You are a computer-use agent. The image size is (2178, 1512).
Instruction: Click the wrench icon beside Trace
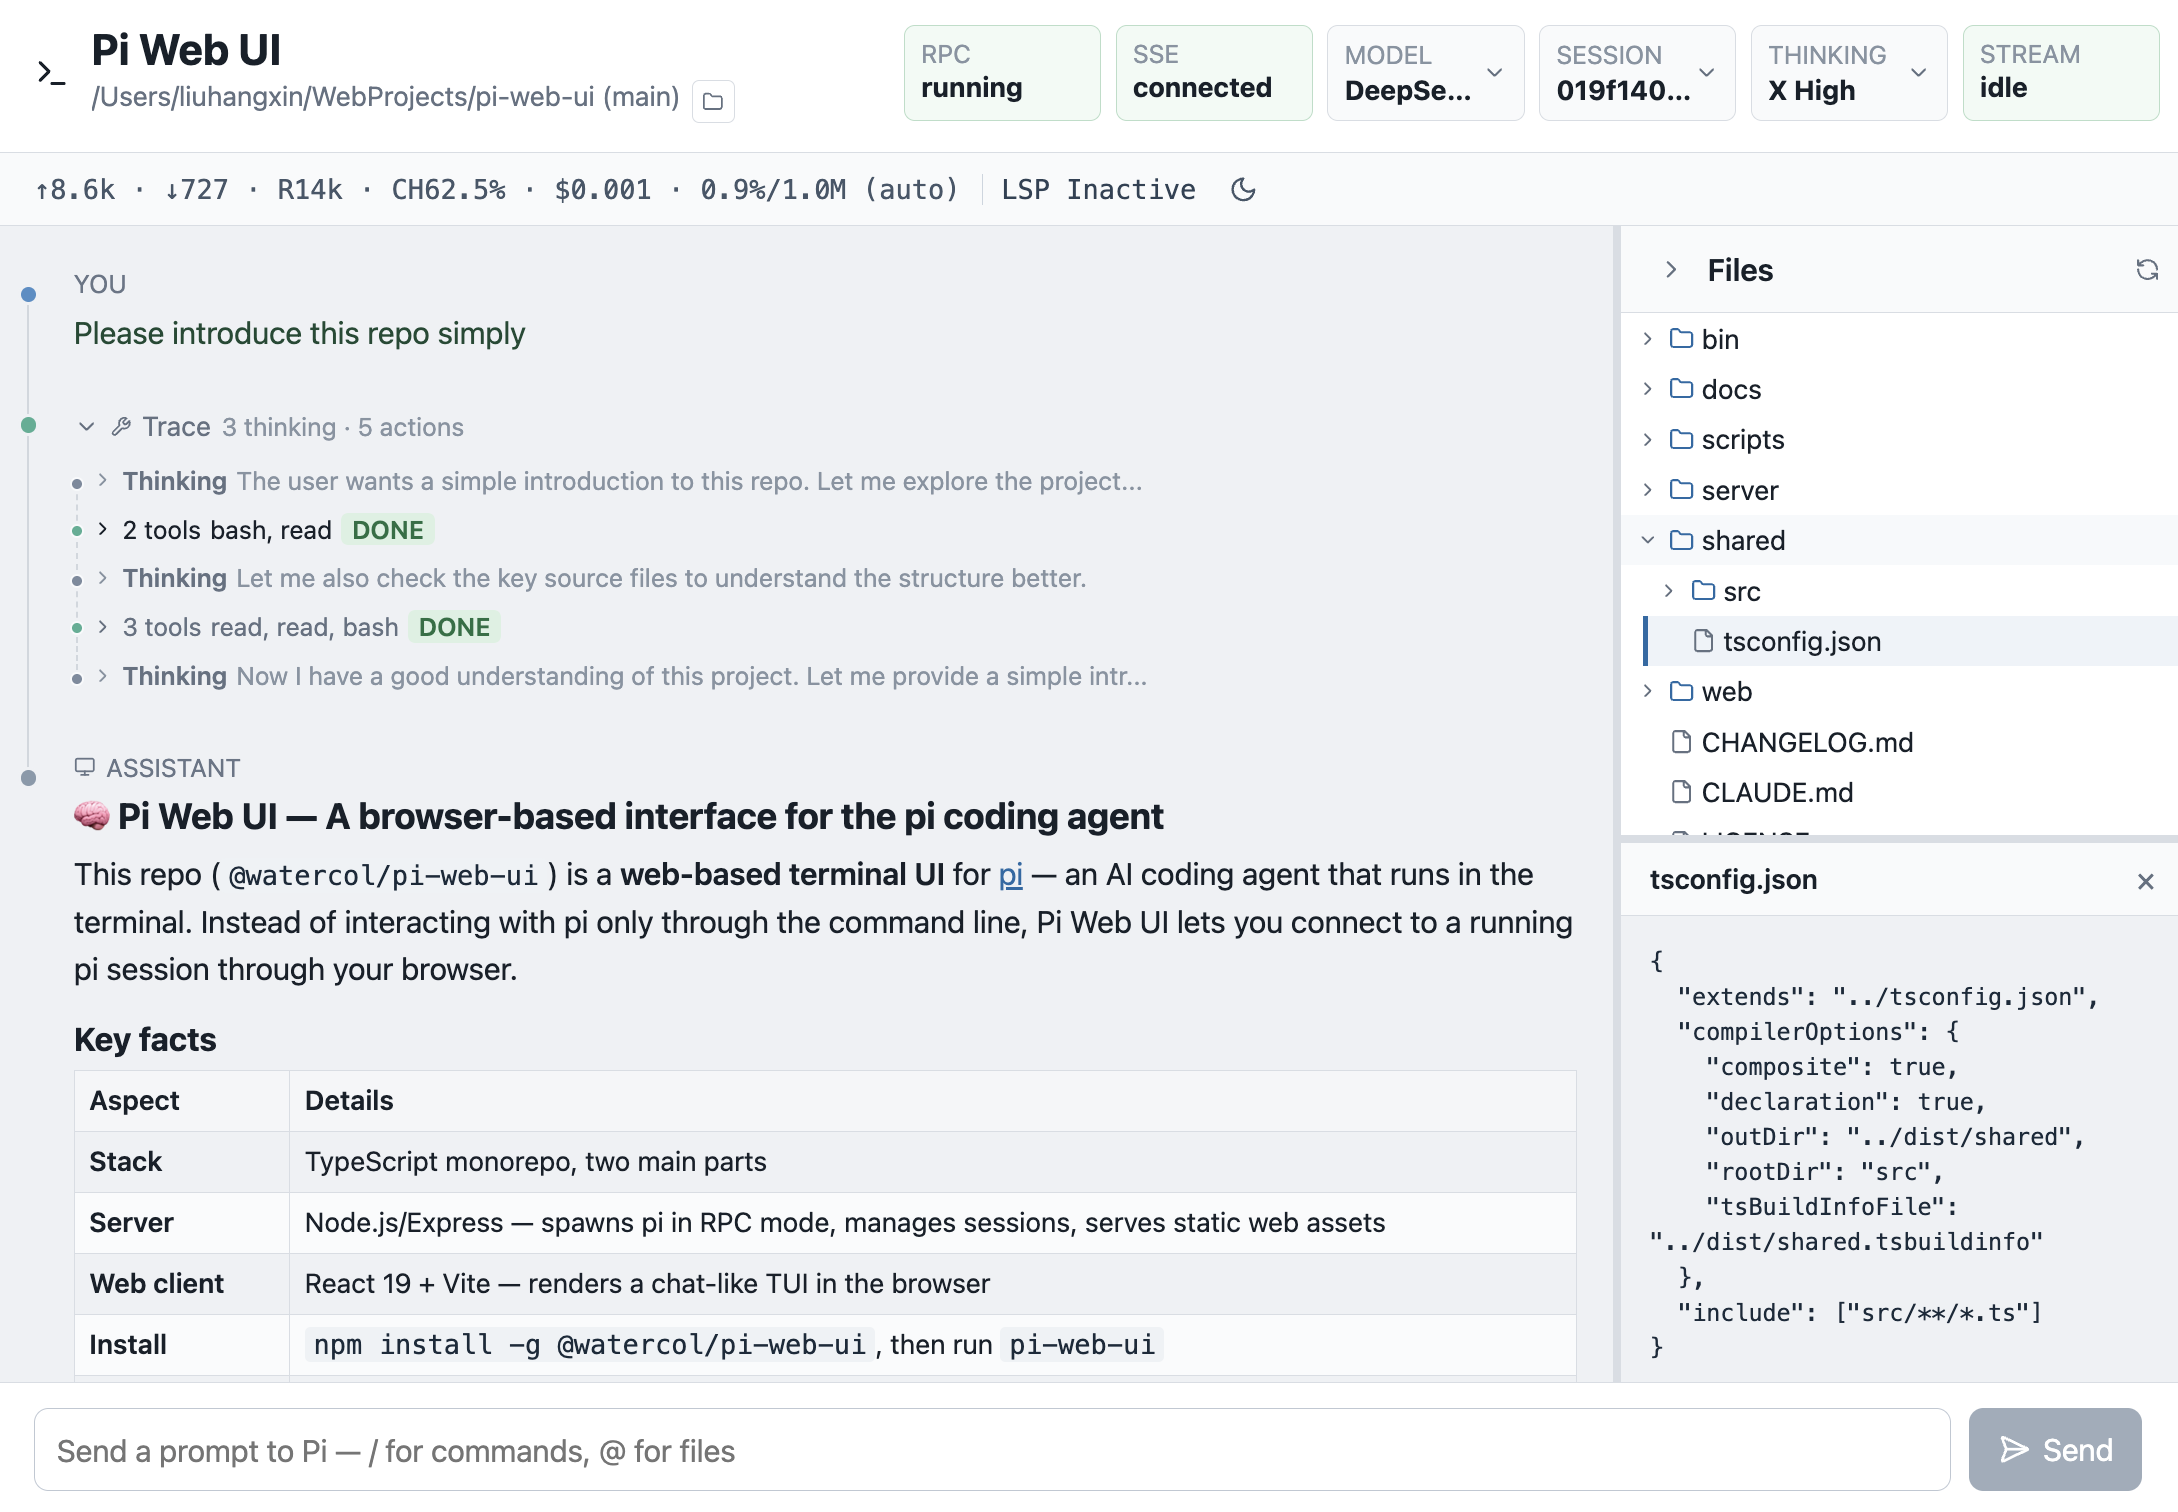click(121, 427)
